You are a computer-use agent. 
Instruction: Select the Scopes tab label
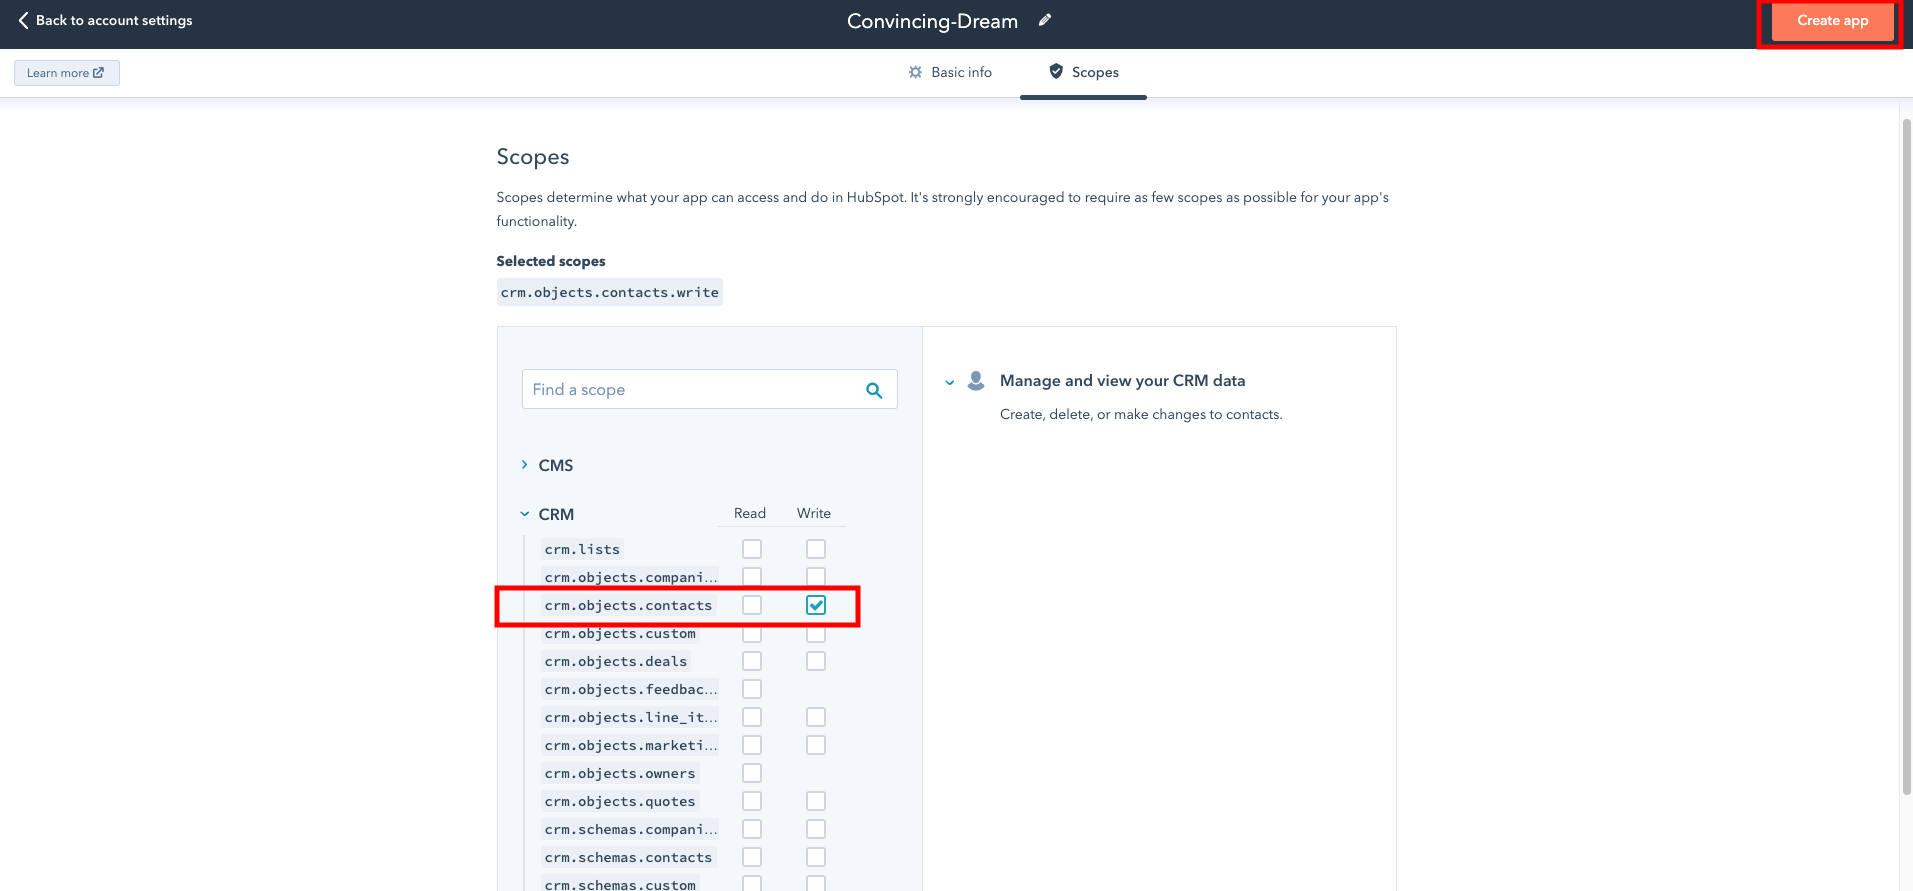point(1095,72)
